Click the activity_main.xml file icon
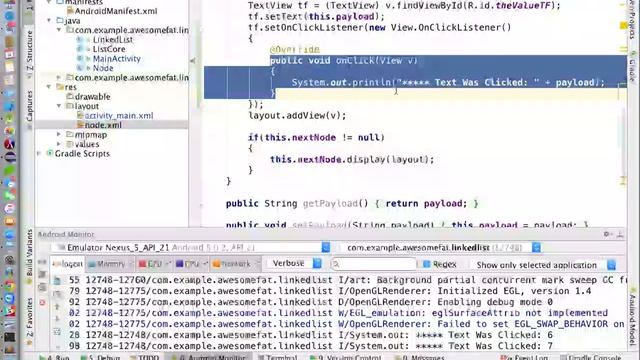The image size is (640, 360). [x=80, y=116]
